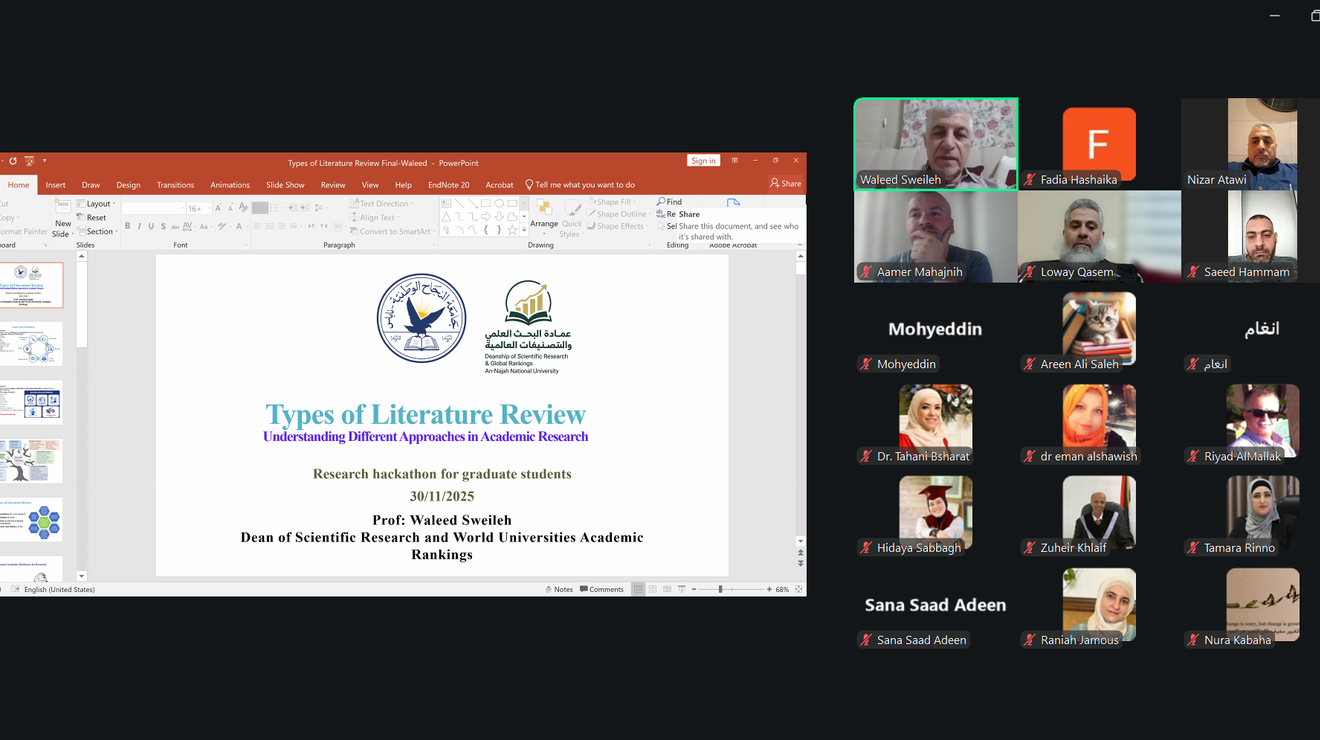This screenshot has height=740, width=1320.
Task: Switch to Slide Sorter view in status bar
Action: coord(652,589)
